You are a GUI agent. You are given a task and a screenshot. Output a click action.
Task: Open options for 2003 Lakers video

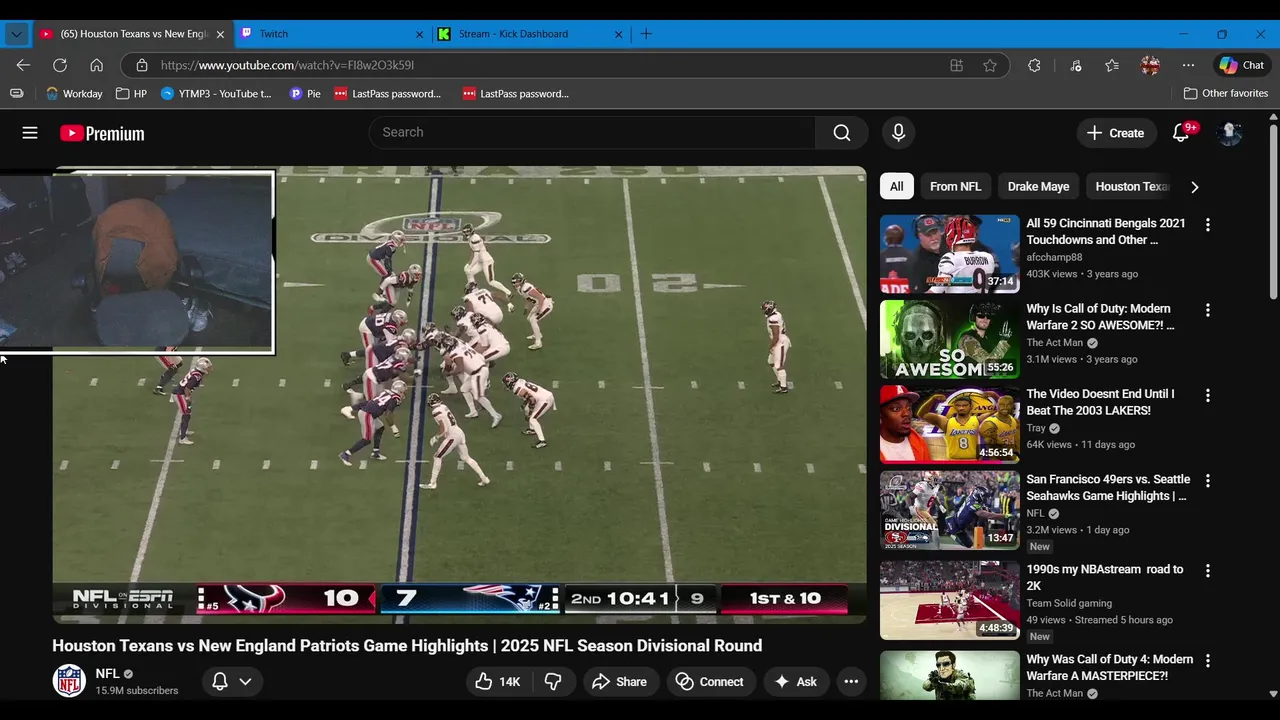coord(1207,395)
